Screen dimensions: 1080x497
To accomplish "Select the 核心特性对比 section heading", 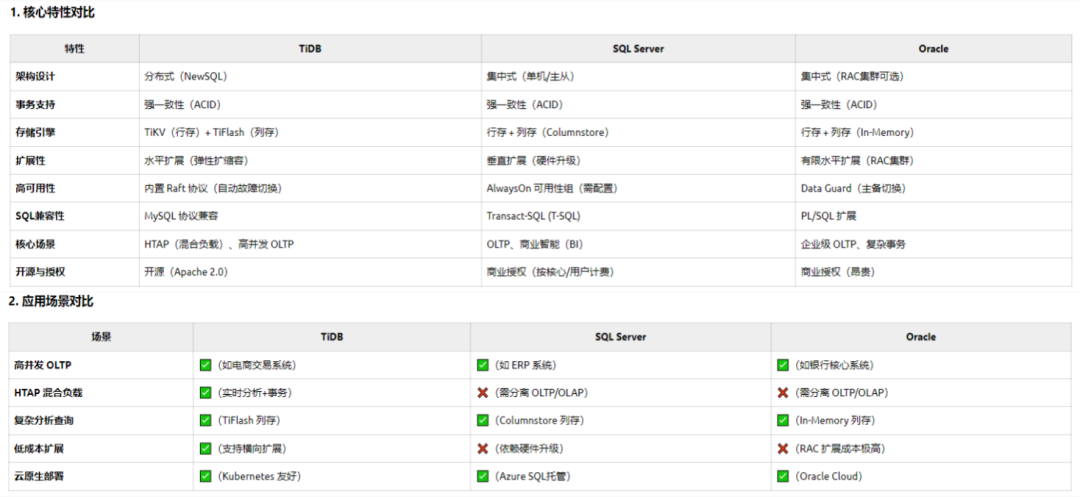I will click(52, 12).
